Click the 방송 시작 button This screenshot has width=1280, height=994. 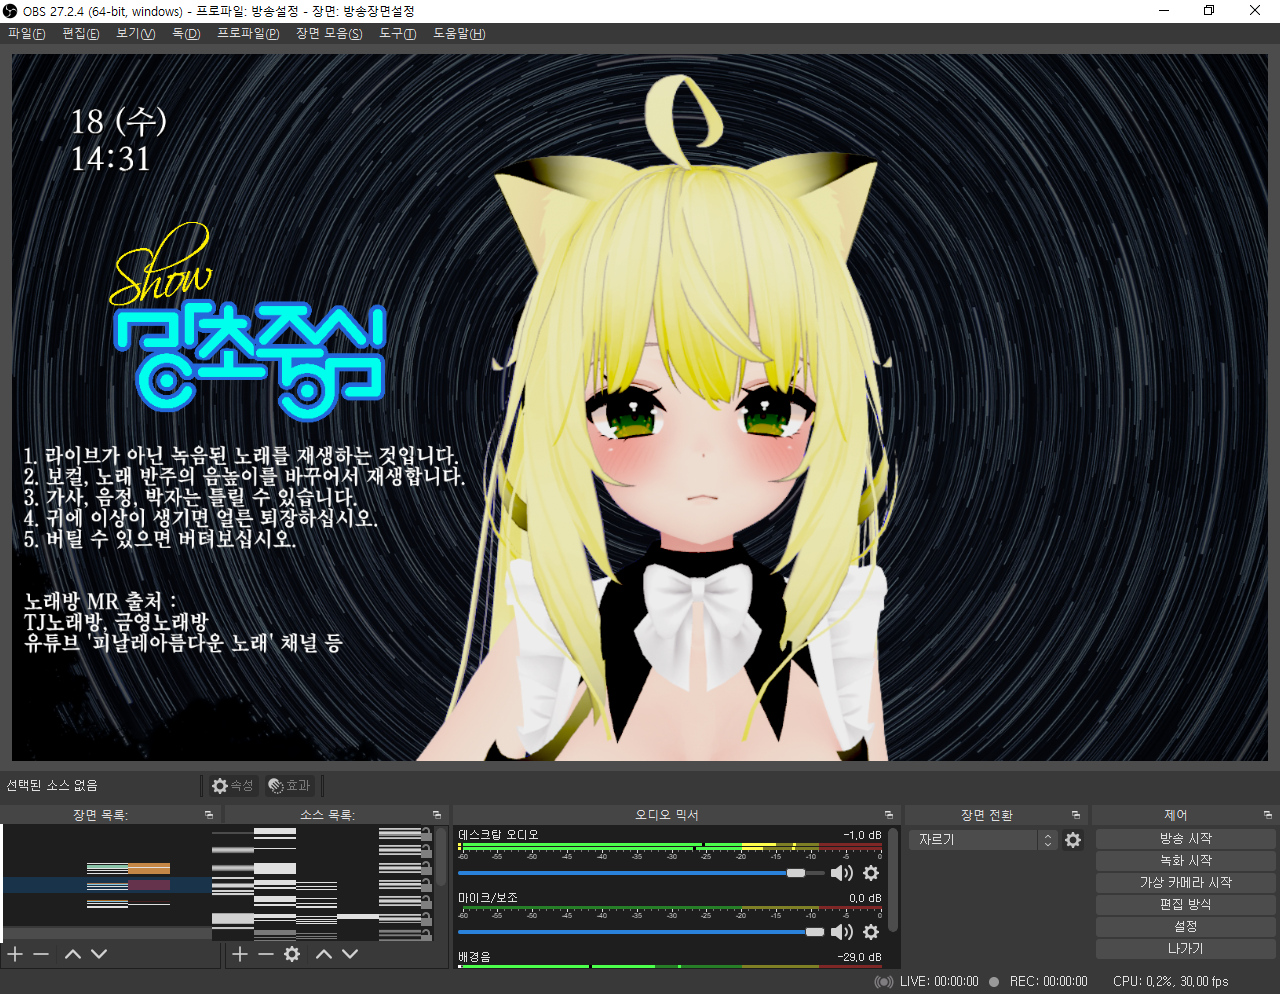click(1186, 838)
